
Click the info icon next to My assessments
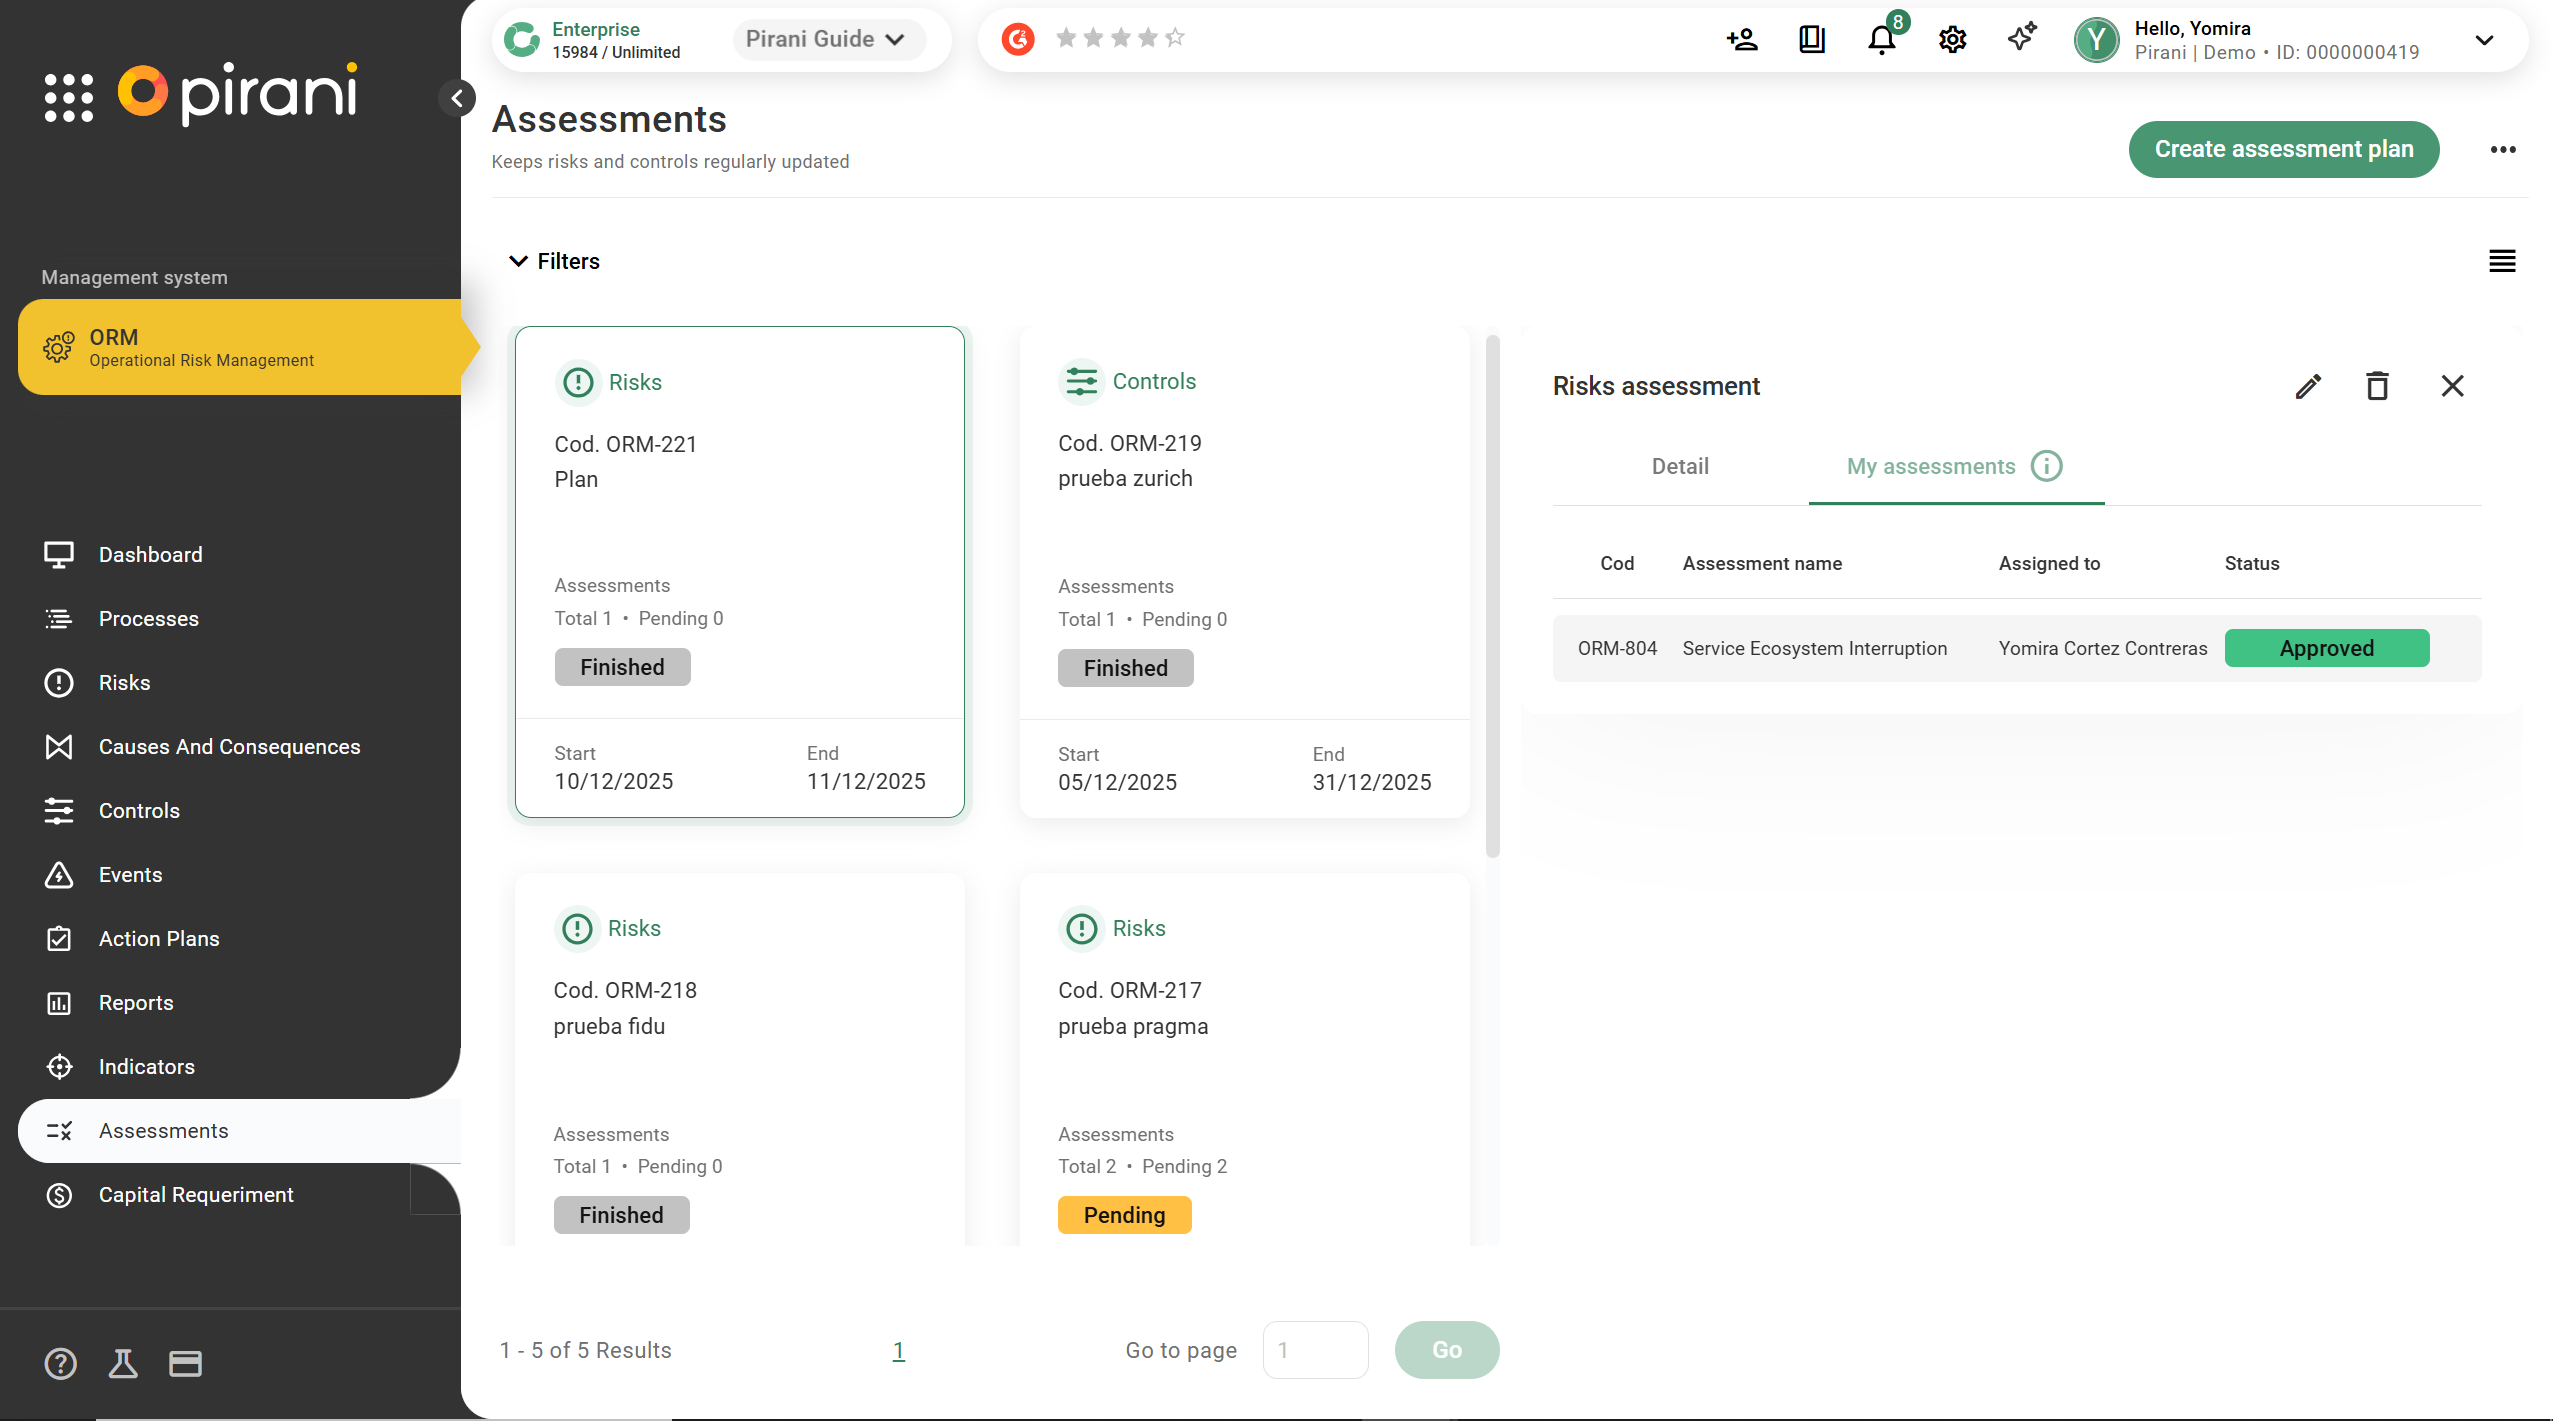tap(2046, 466)
